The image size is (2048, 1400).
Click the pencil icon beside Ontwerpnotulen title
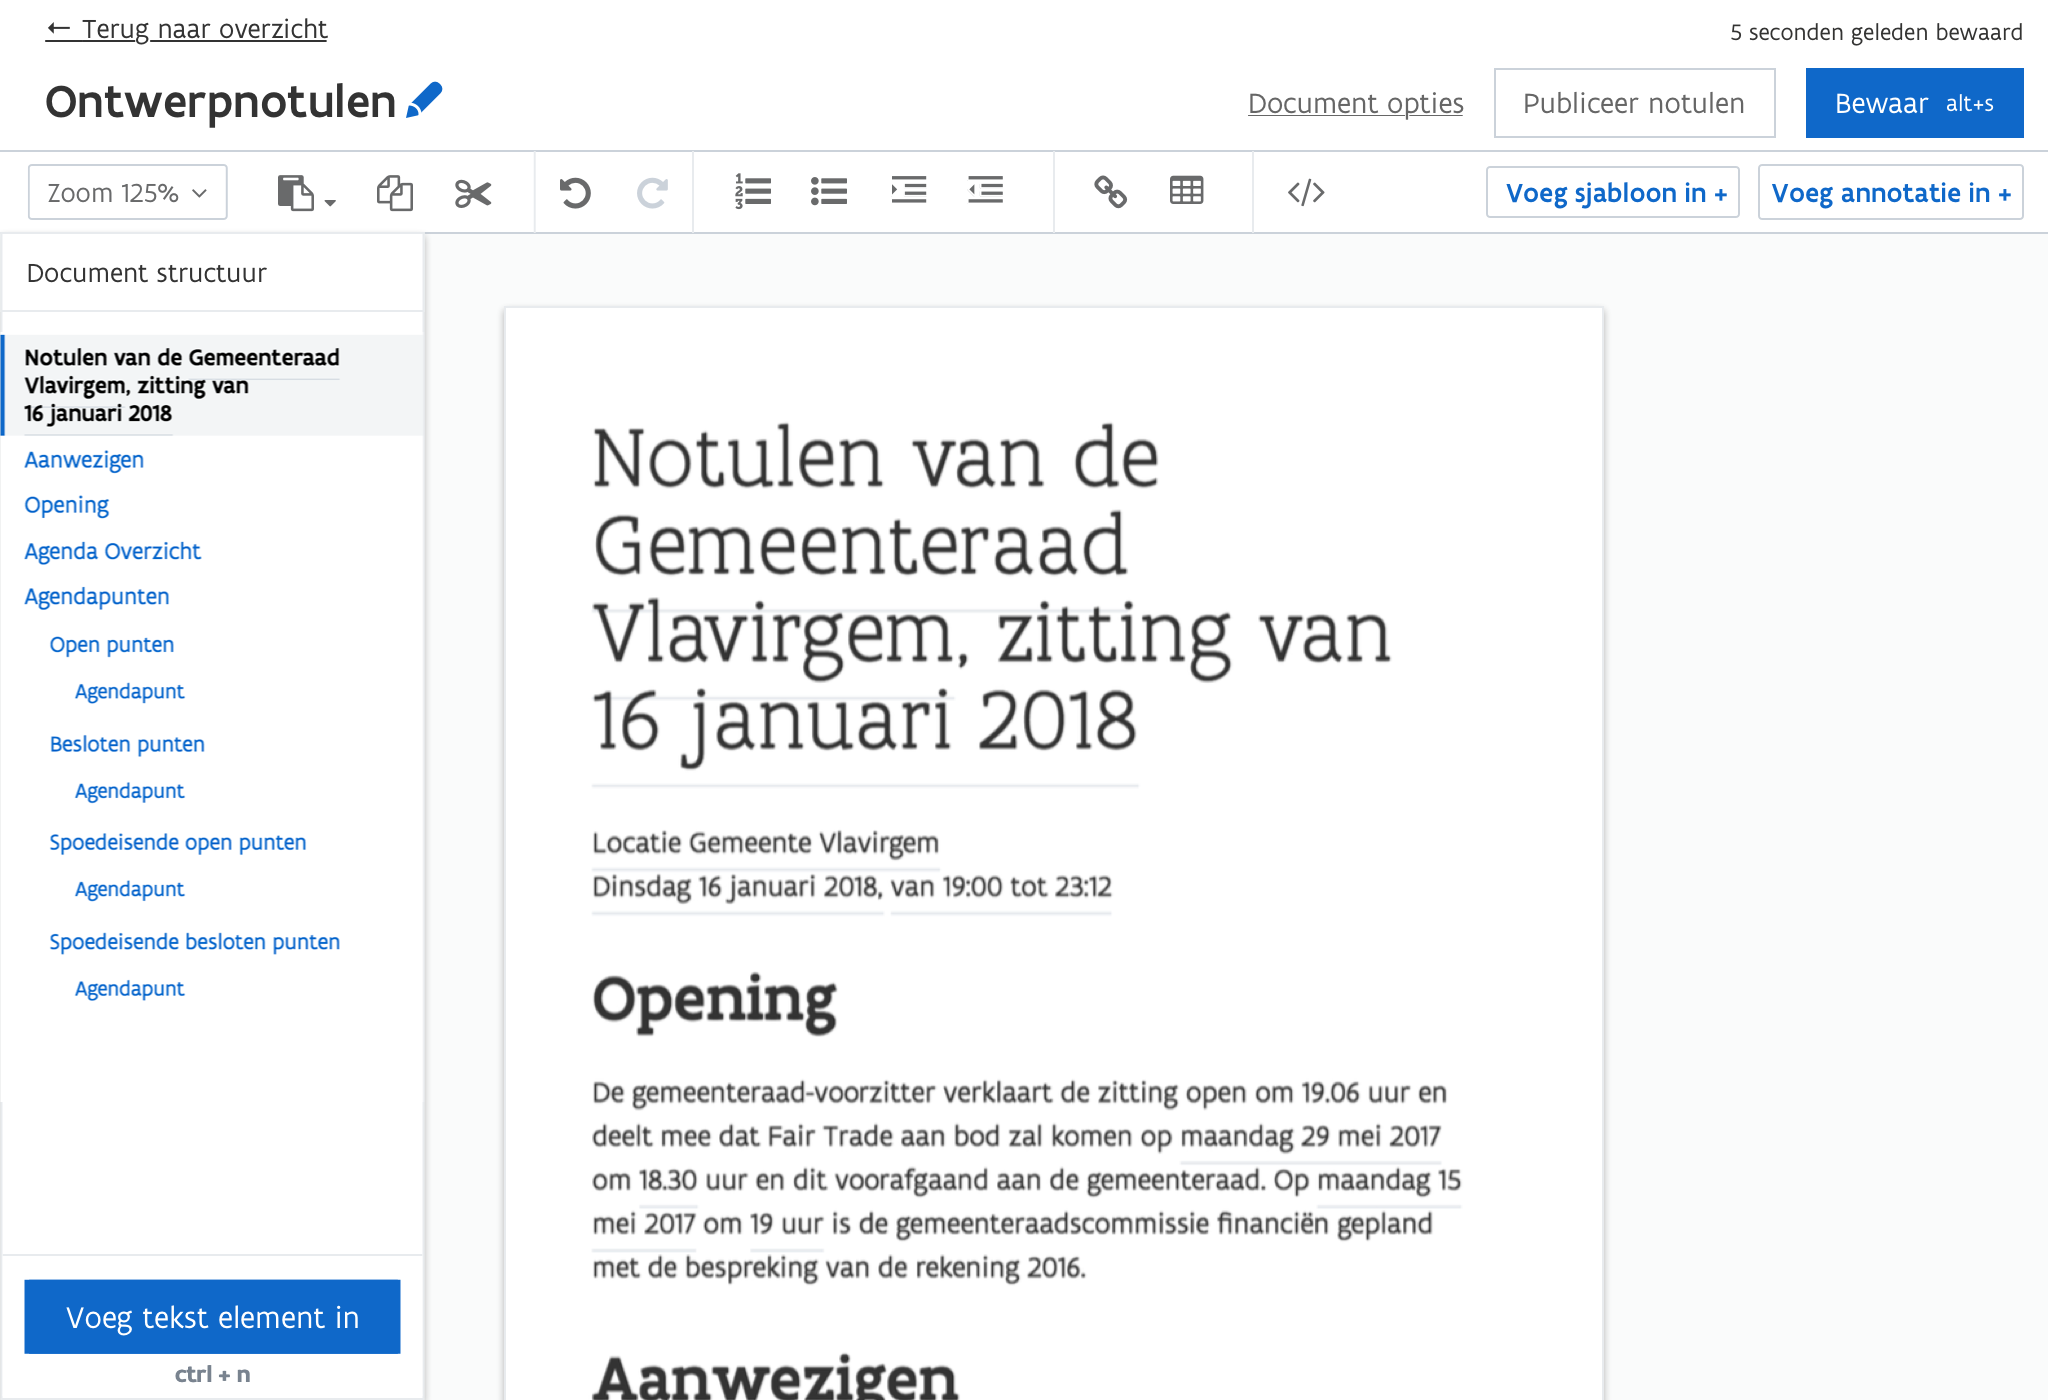[424, 100]
